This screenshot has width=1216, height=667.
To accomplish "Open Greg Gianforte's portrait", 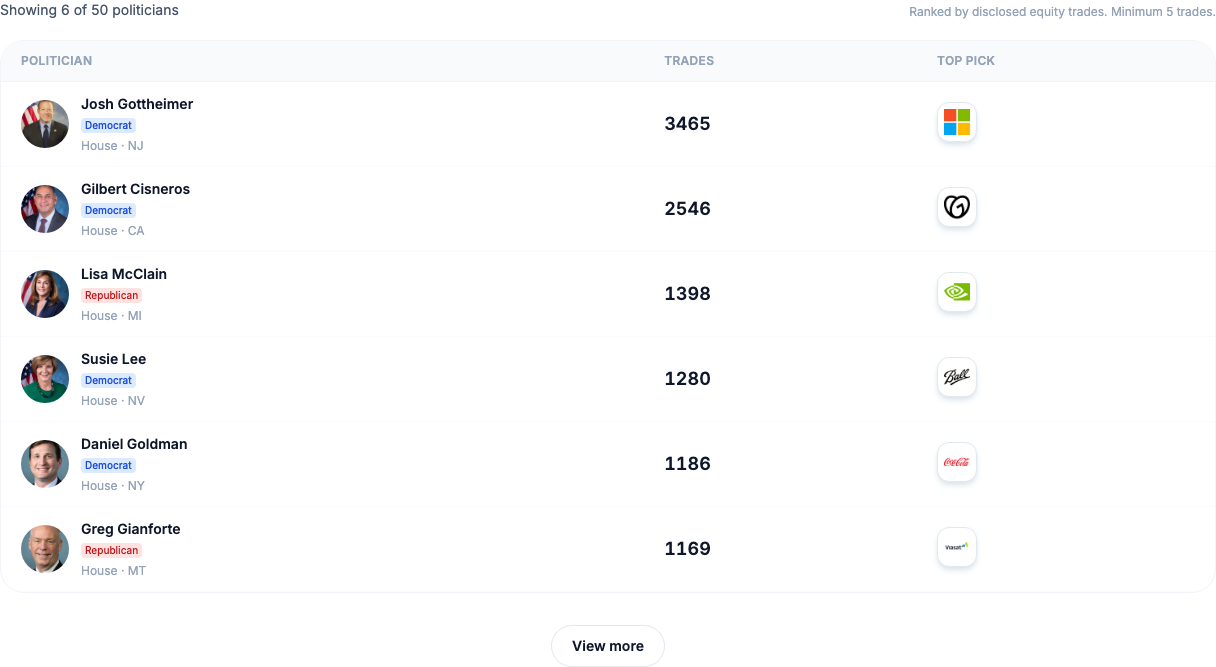I will [x=45, y=549].
